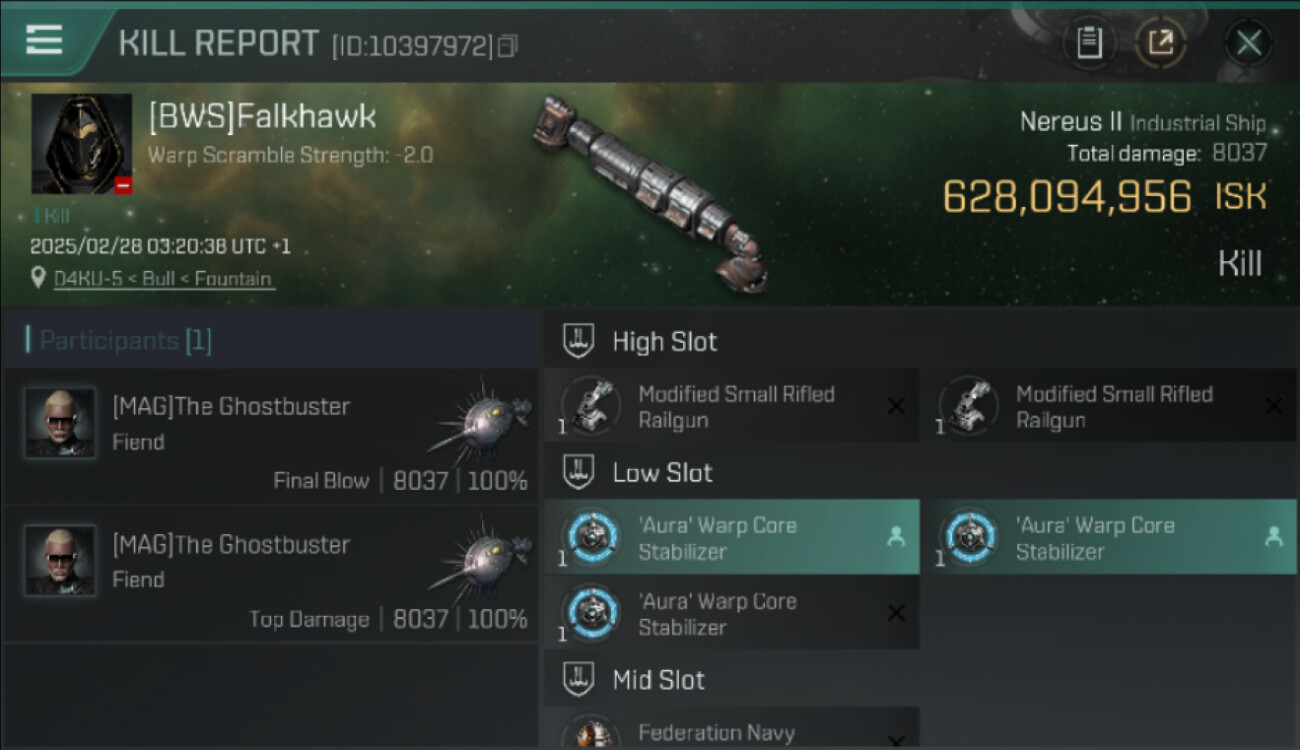Select the right-side Modified Small Rifled Railgun

pos(1109,406)
